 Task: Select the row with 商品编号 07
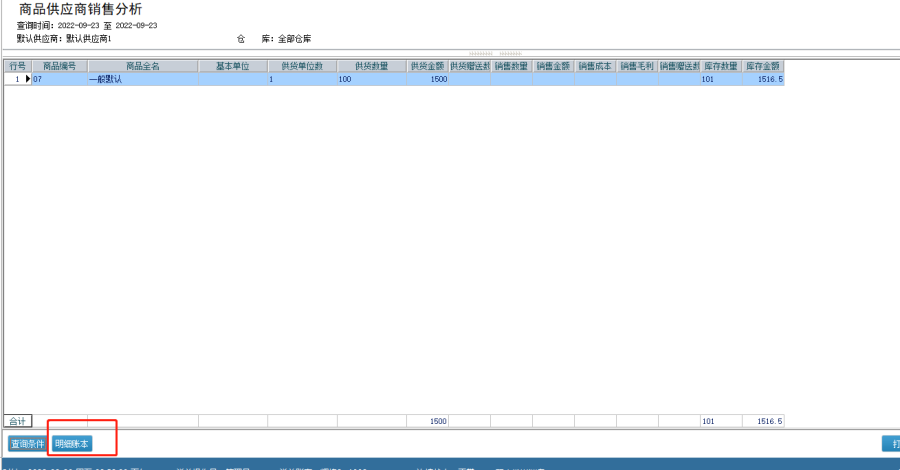(x=60, y=78)
